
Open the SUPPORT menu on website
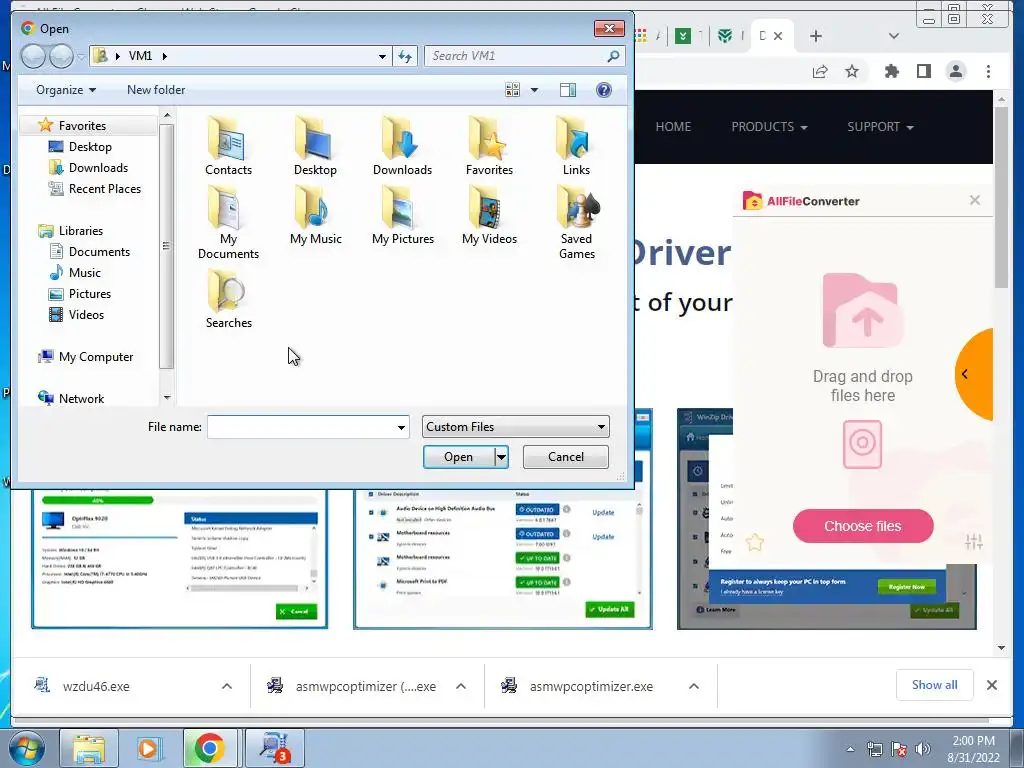click(x=880, y=127)
